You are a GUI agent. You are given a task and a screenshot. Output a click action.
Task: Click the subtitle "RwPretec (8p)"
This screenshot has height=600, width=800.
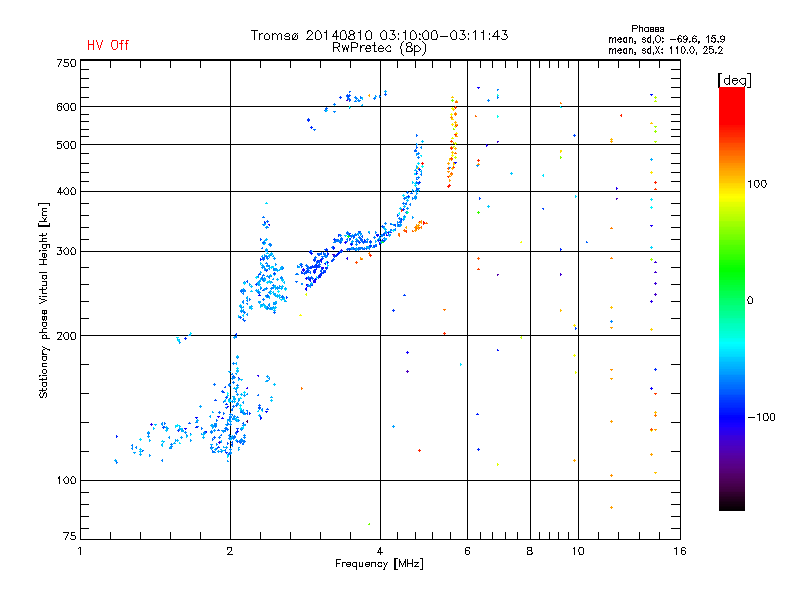tap(379, 48)
